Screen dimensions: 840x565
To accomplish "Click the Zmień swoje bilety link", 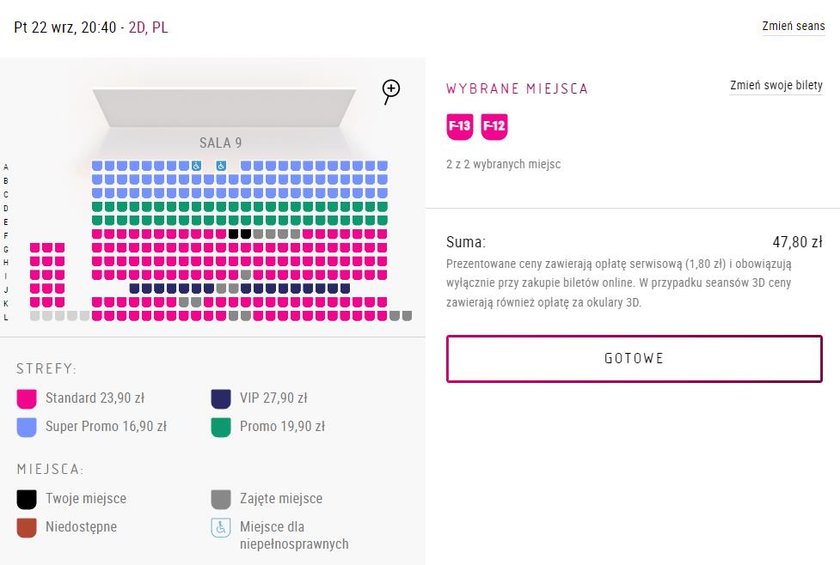I will pos(776,86).
